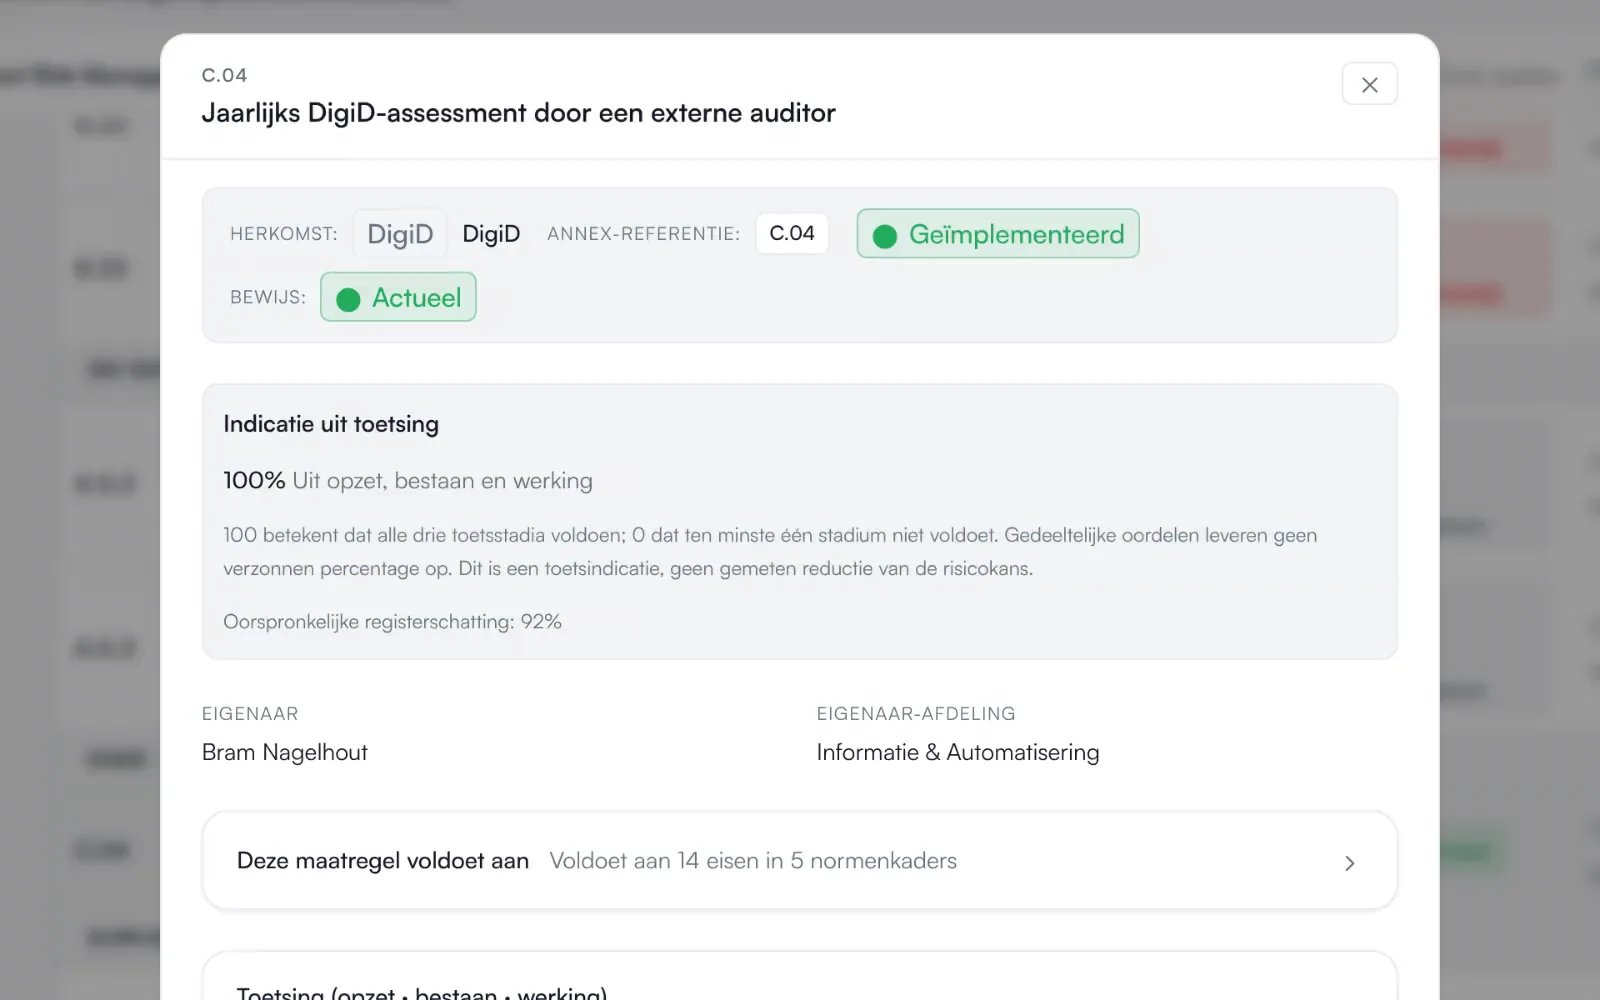Click department Informatie & Automatisering

pos(958,752)
